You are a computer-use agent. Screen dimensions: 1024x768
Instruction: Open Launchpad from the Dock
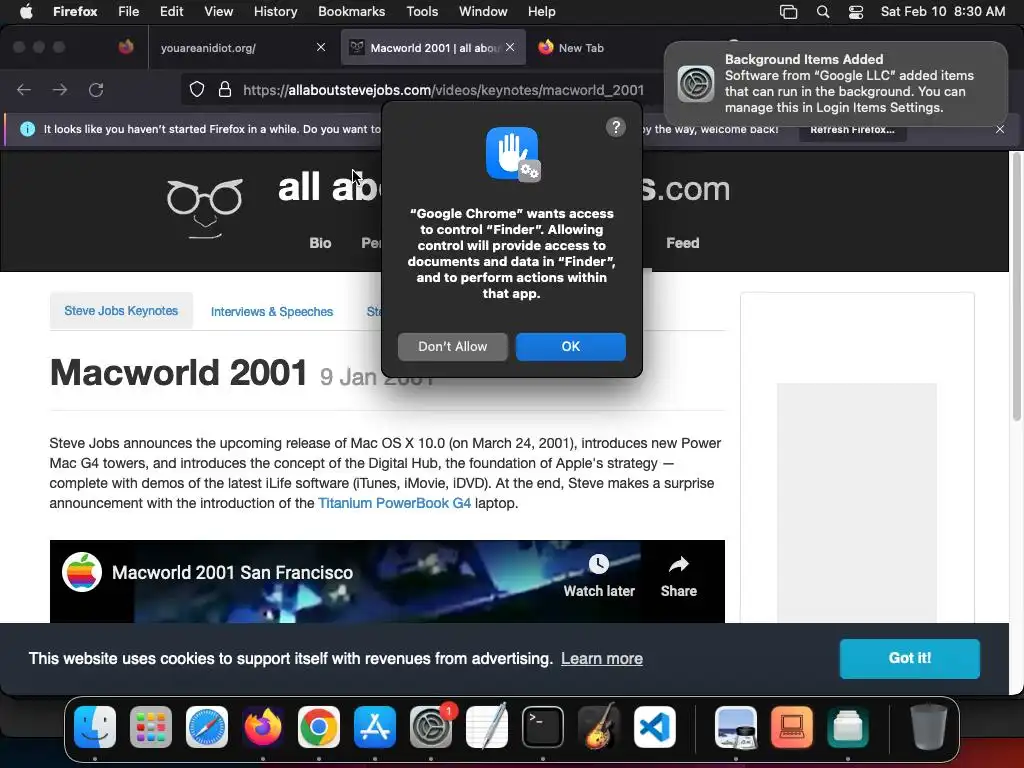[x=151, y=727]
